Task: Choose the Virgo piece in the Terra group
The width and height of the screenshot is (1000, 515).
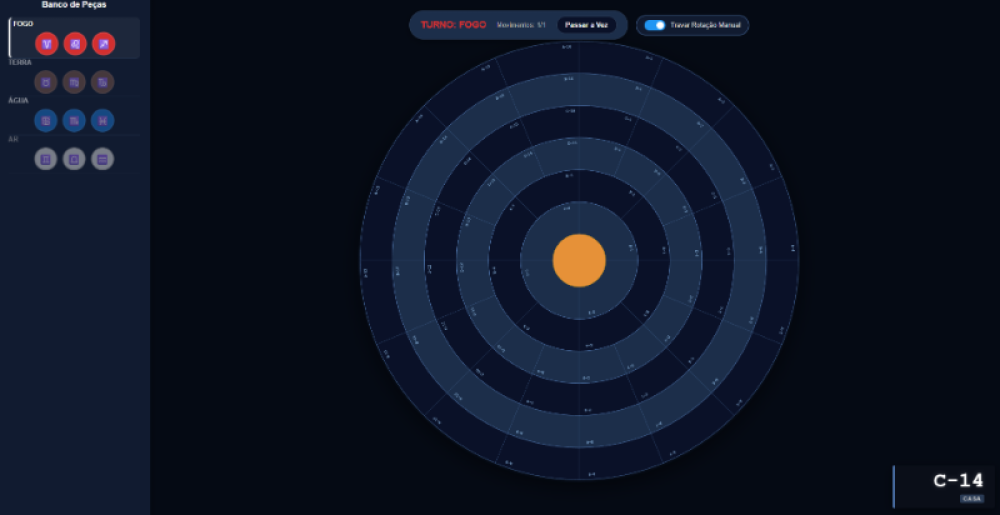Action: coord(75,82)
